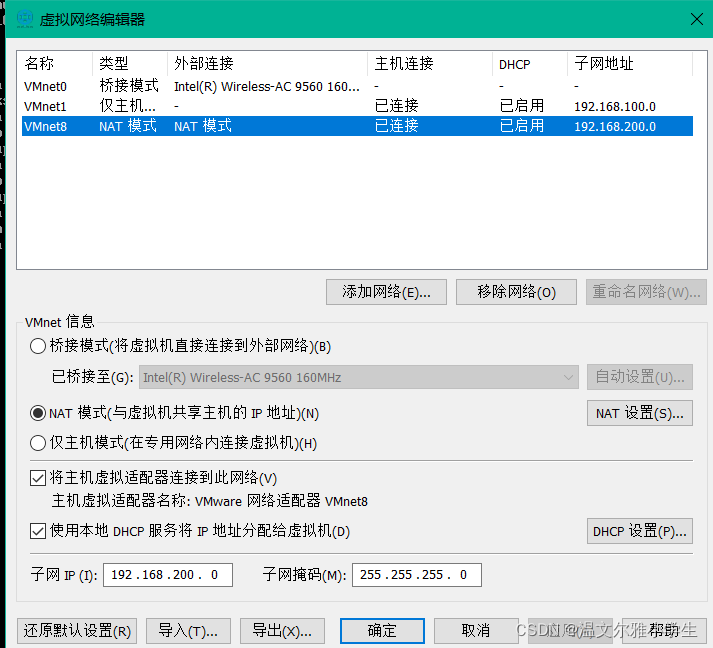Image resolution: width=713 pixels, height=648 pixels.
Task: Click the 子网地址 column header
Action: tap(630, 64)
